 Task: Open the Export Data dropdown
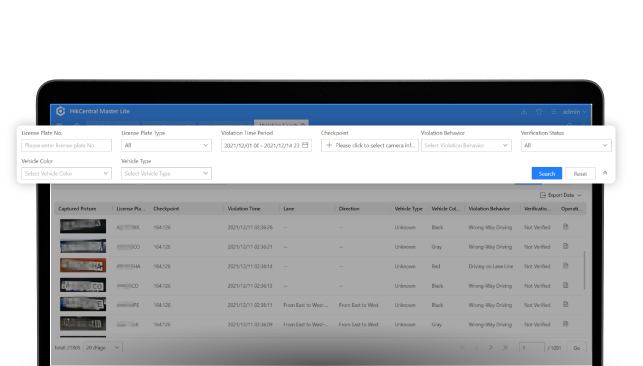pos(561,195)
